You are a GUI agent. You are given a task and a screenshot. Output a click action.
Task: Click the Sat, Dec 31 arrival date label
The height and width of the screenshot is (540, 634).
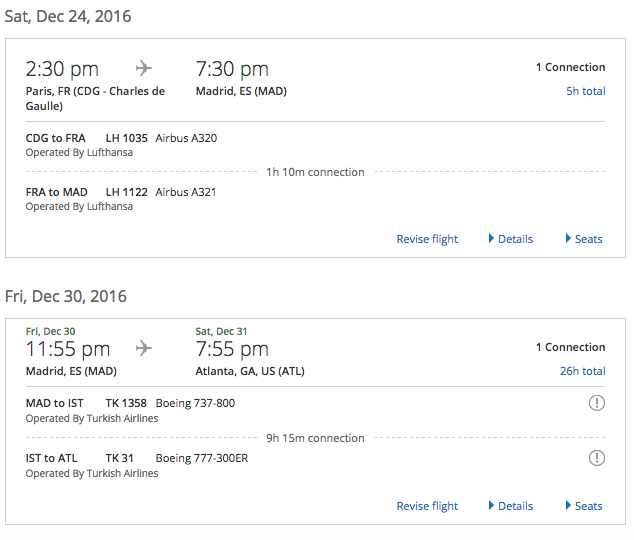pos(221,331)
